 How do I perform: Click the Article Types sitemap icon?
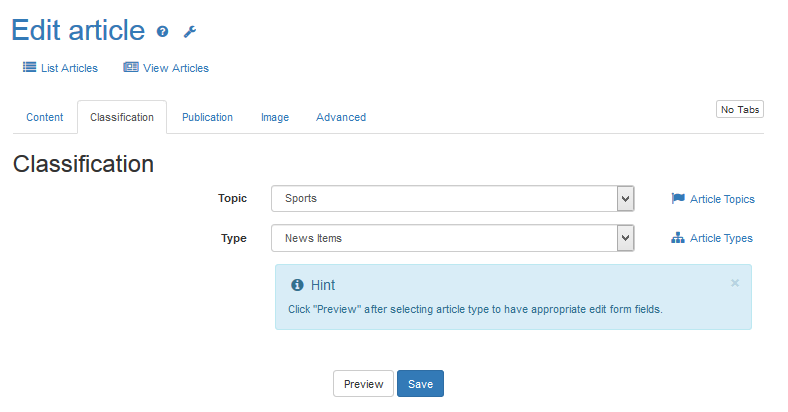tap(678, 238)
